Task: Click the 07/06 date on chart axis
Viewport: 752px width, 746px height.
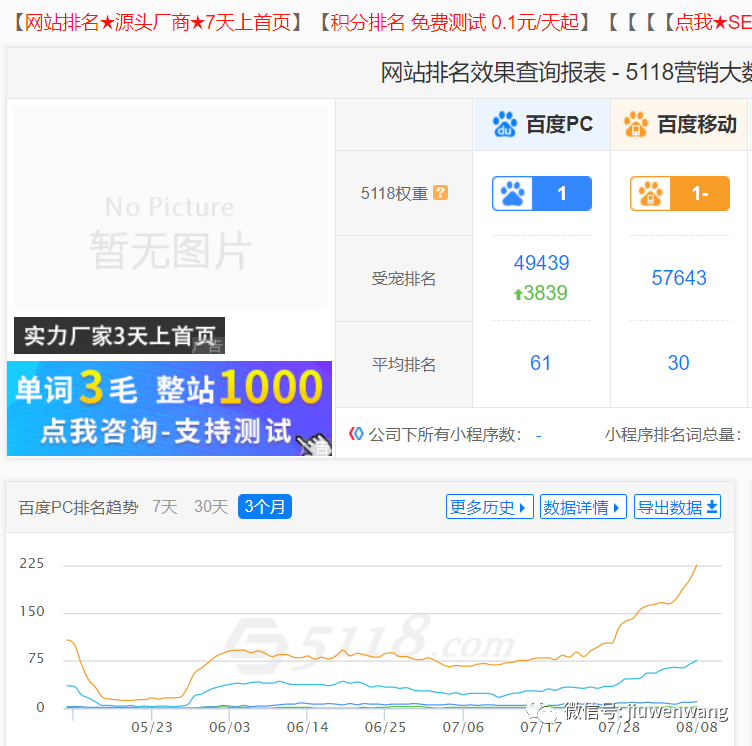Action: (463, 727)
